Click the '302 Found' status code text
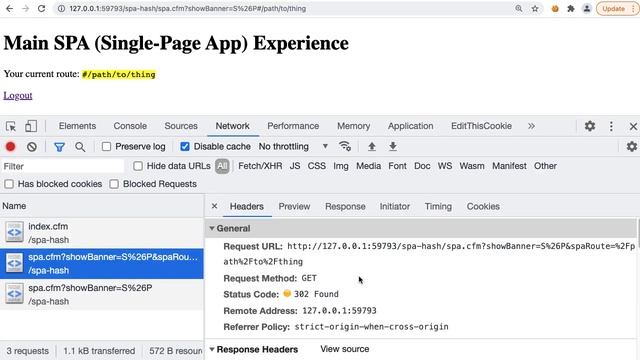Image resolution: width=640 pixels, height=360 pixels. (316, 294)
